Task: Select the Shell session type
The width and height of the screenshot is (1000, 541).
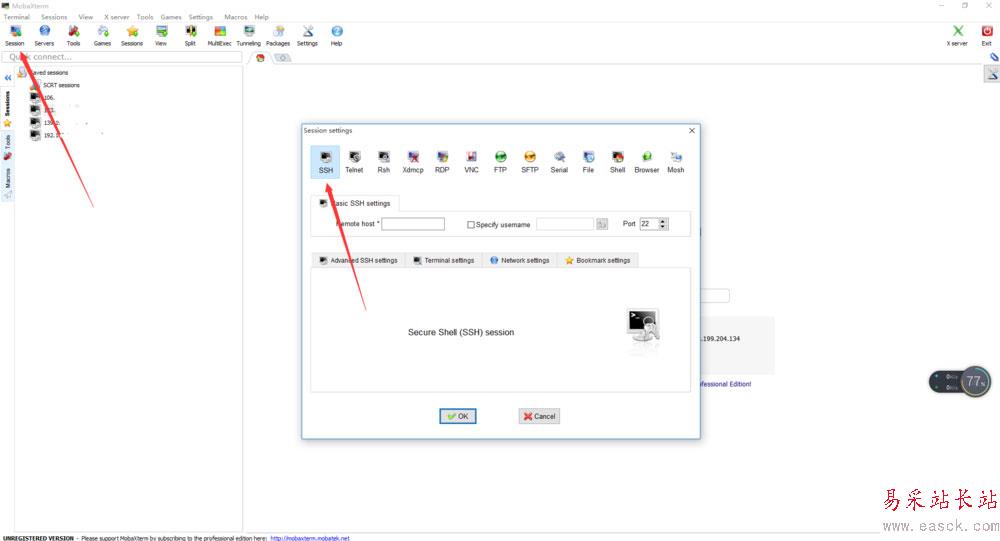Action: click(x=617, y=162)
